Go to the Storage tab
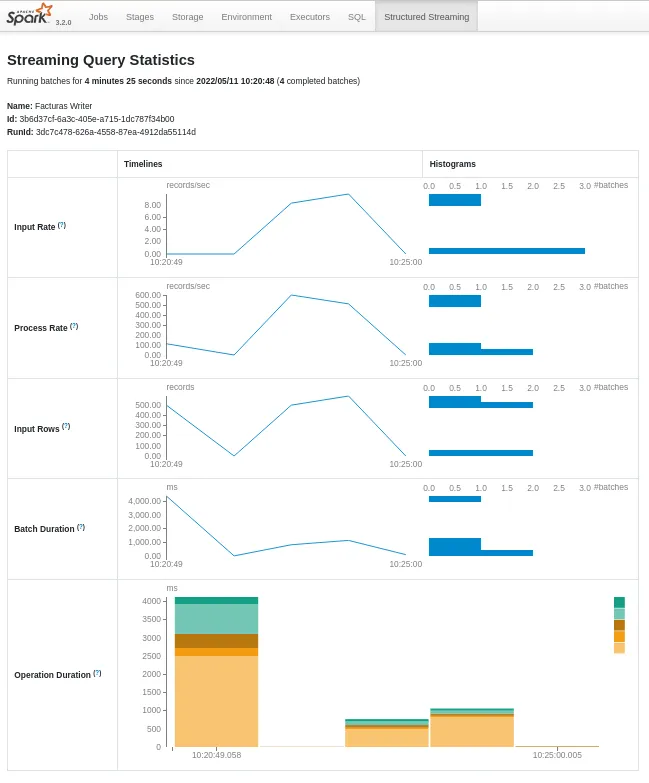 (187, 17)
